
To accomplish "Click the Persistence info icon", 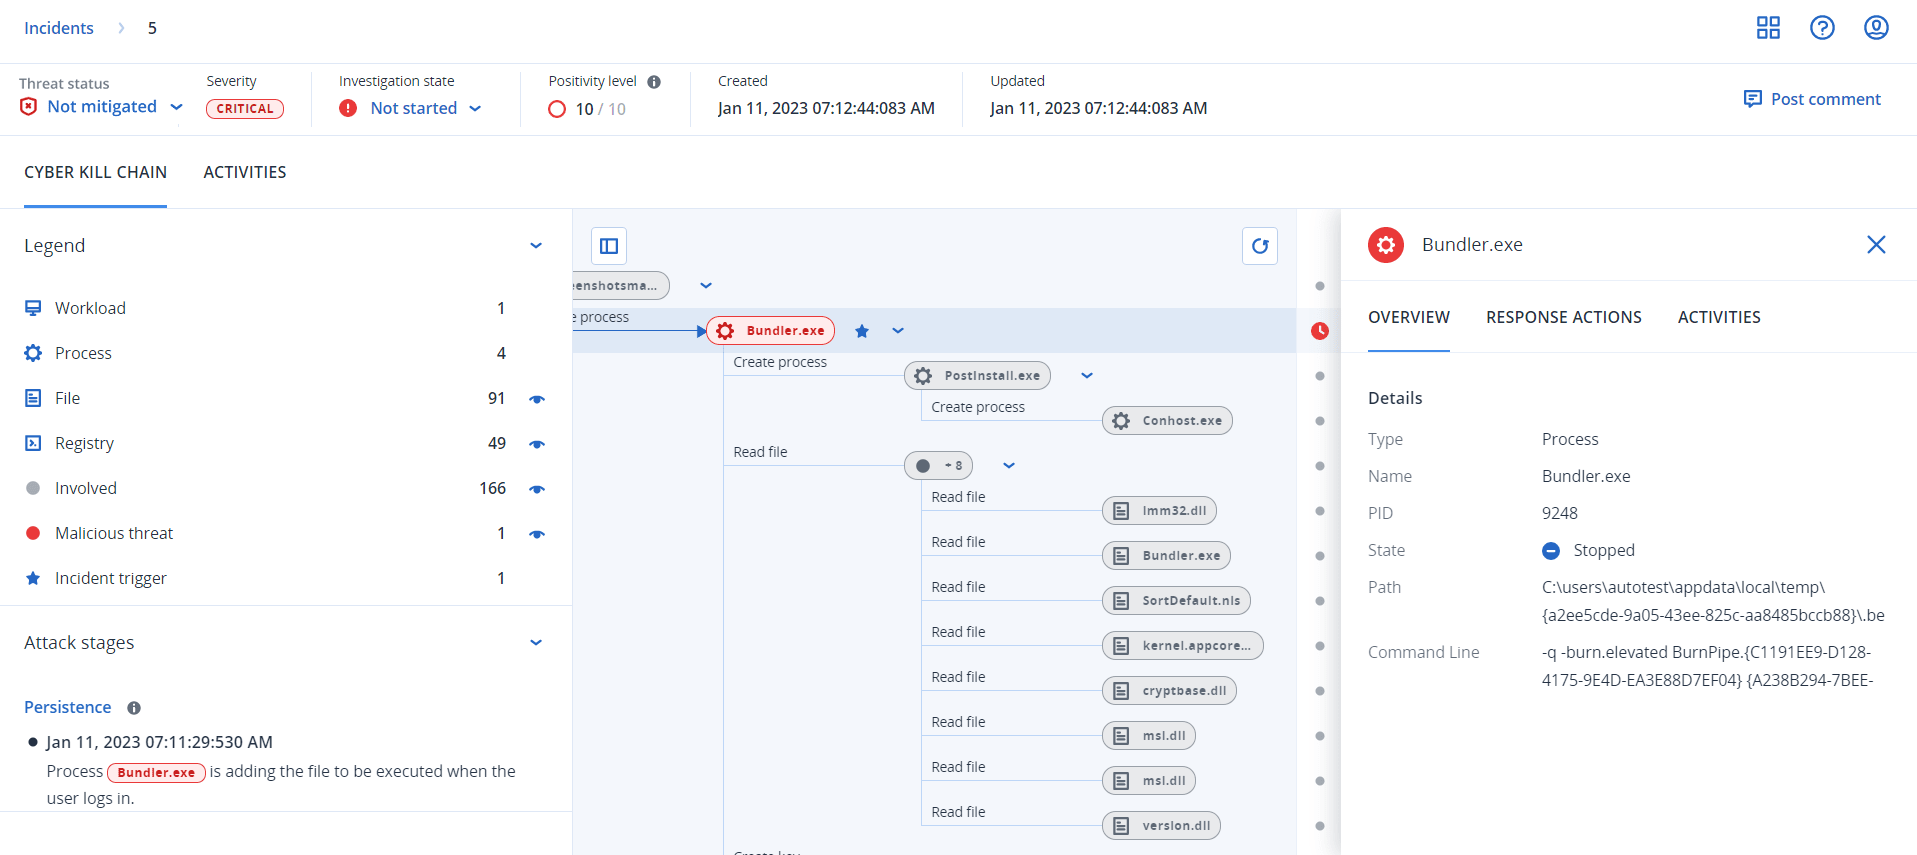I will tap(134, 708).
